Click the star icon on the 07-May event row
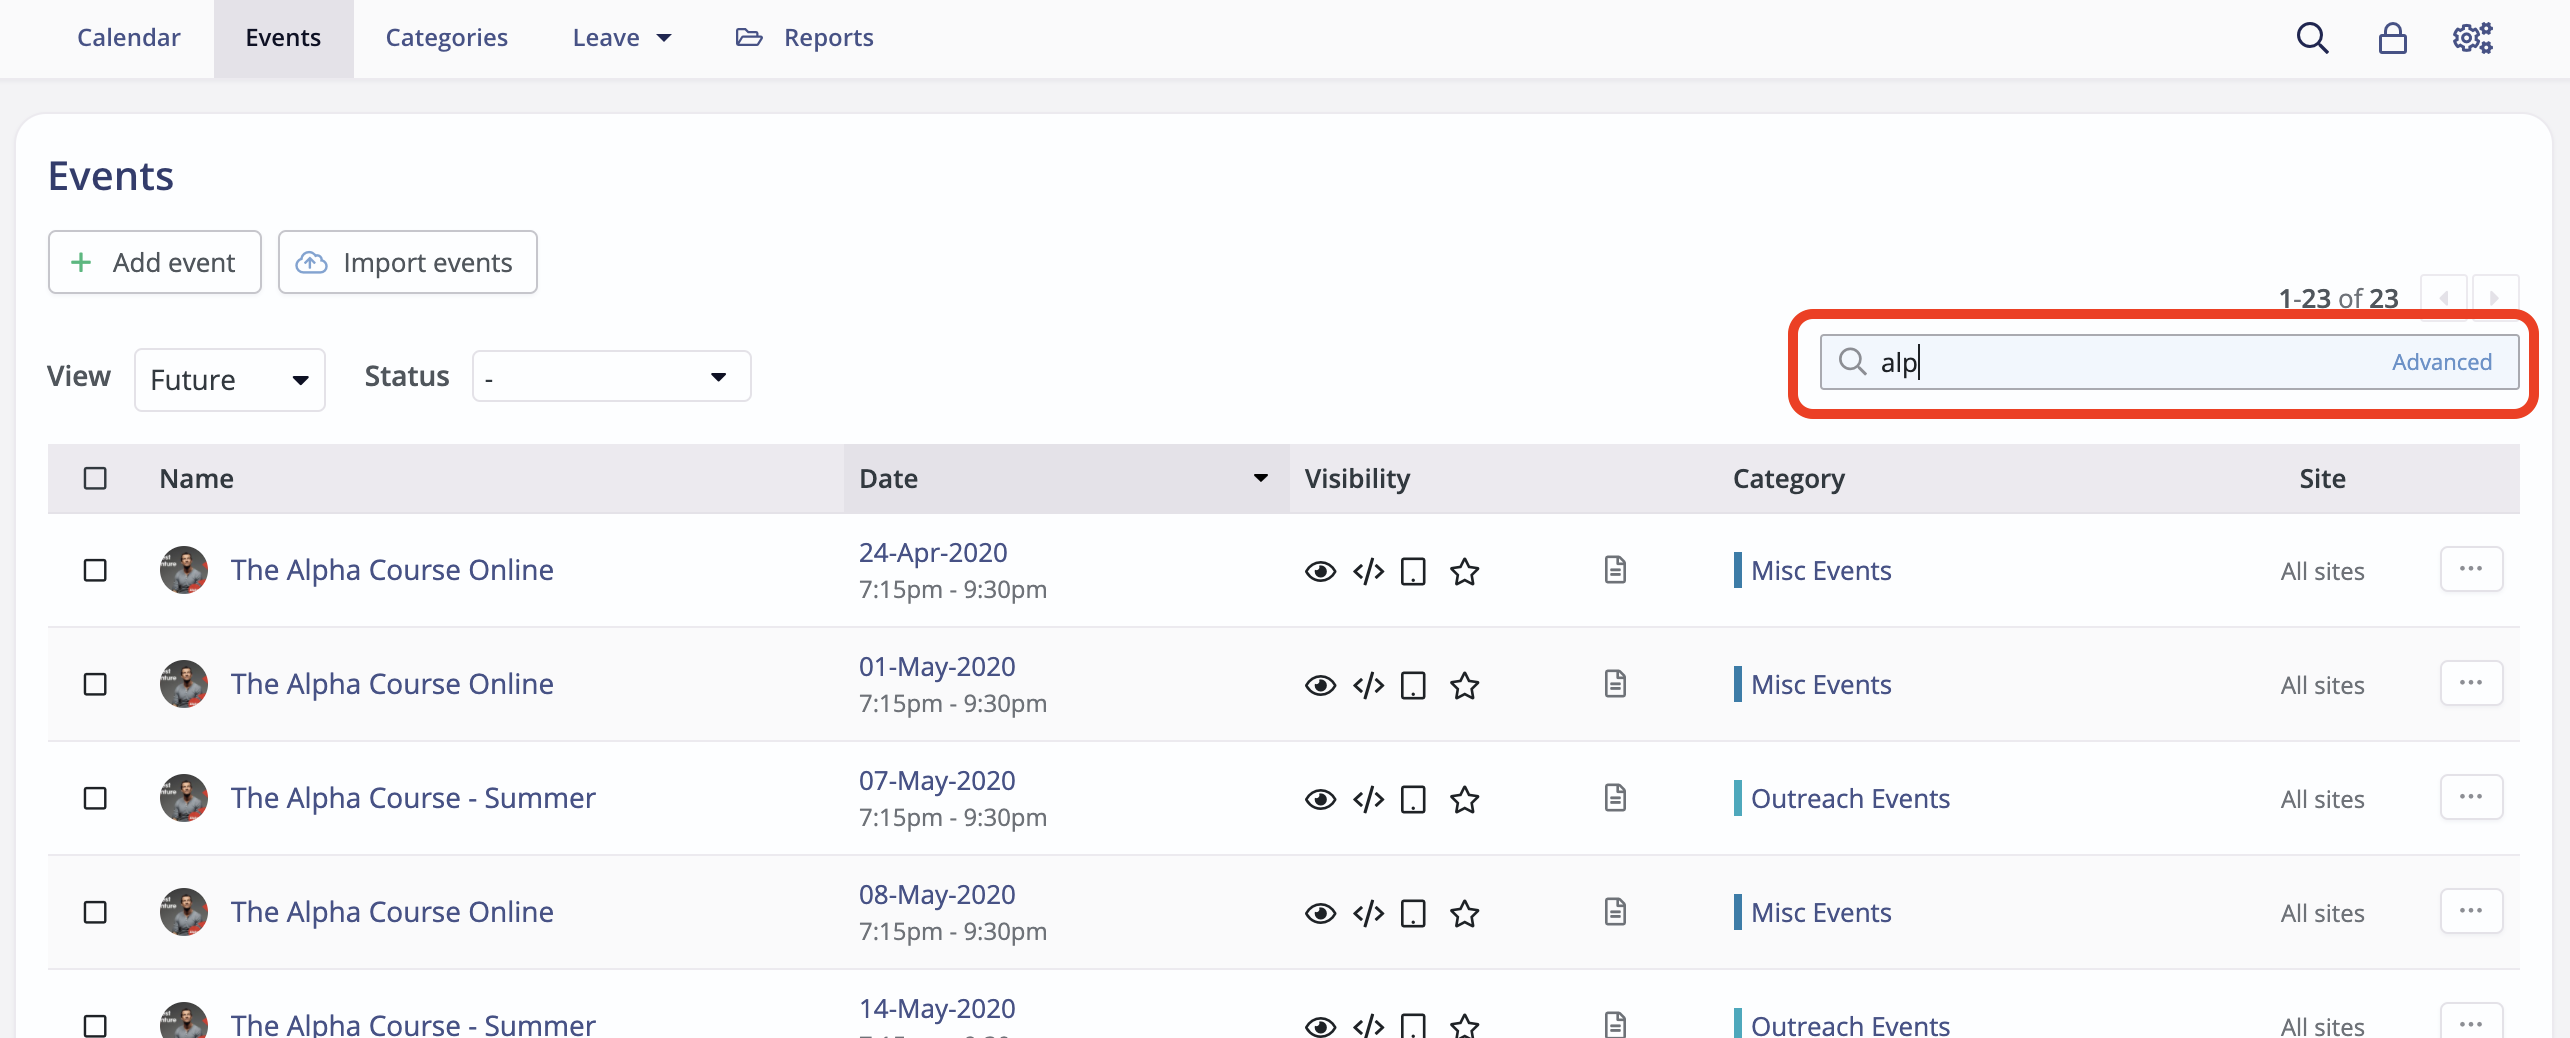 [x=1463, y=799]
